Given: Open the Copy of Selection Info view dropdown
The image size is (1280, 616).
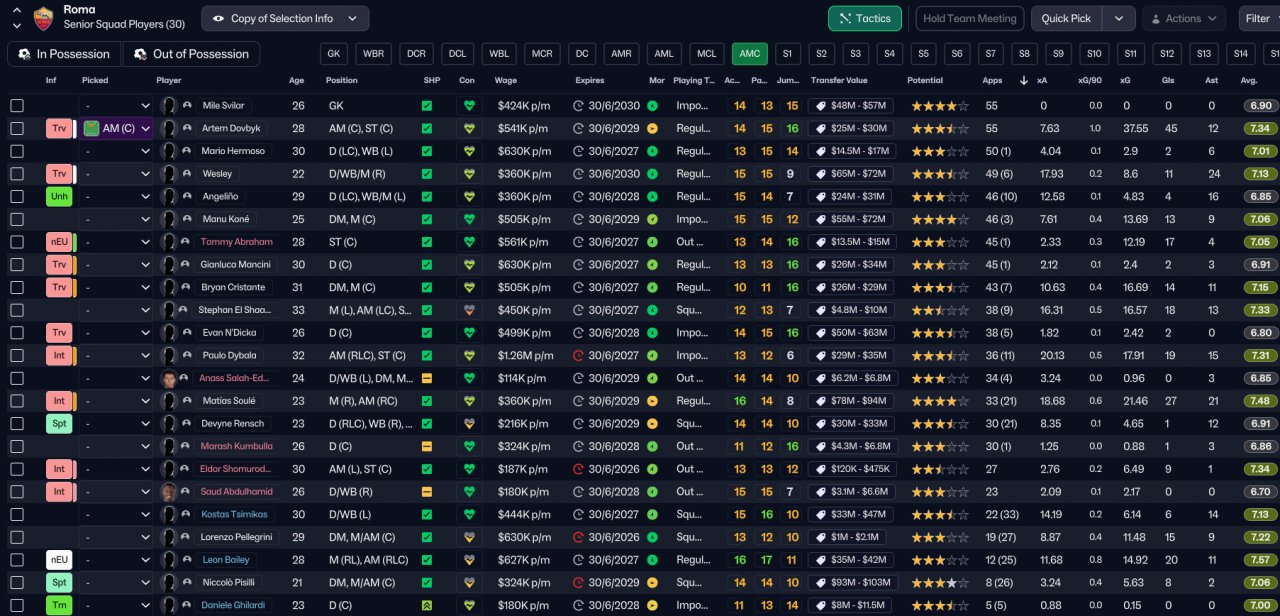Looking at the screenshot, I should pyautogui.click(x=285, y=18).
